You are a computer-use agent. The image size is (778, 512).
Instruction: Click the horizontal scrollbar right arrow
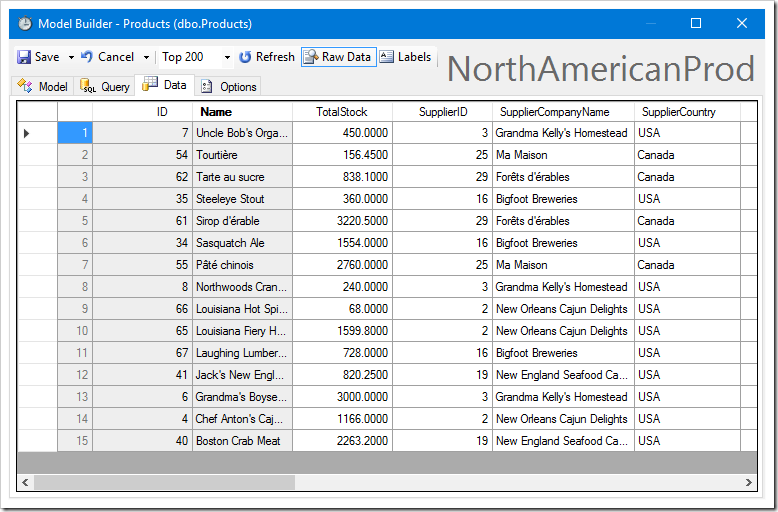[x=749, y=482]
